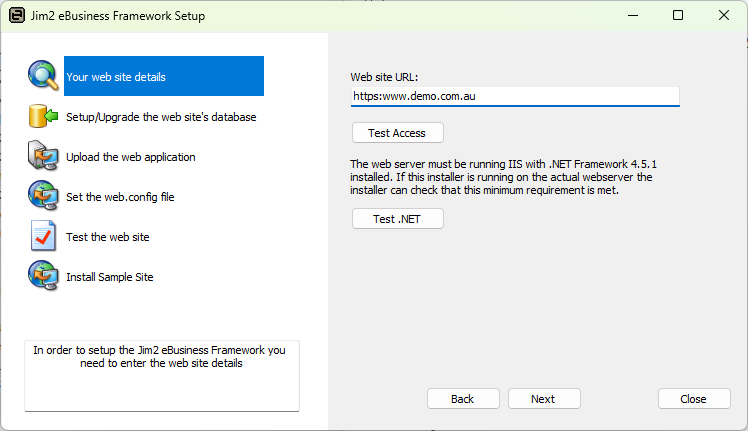Click the Jim2 app icon in title bar
The width and height of the screenshot is (748, 431).
click(16, 16)
